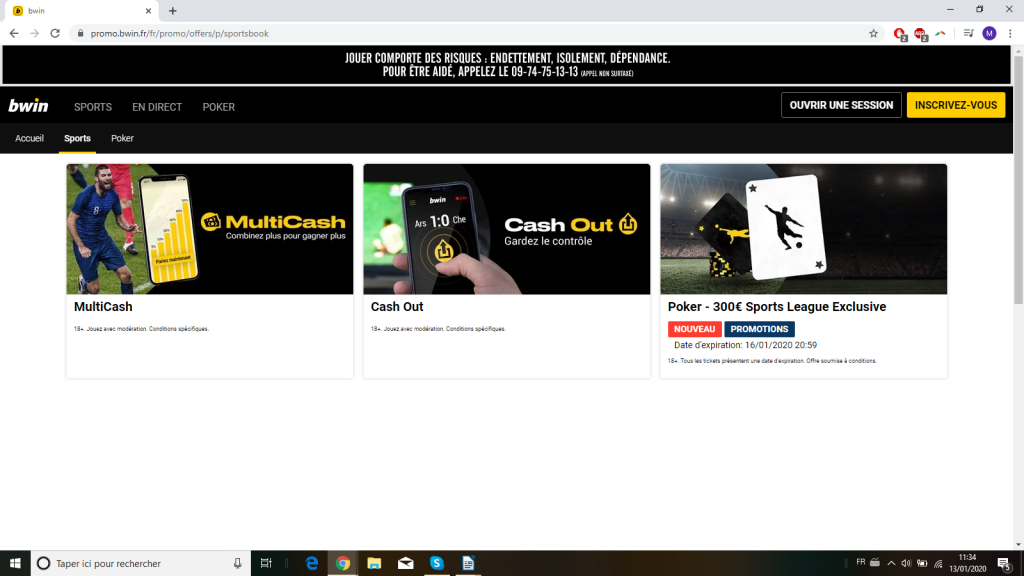Image resolution: width=1024 pixels, height=576 pixels.
Task: Click the NOUVEAU tag
Action: pyautogui.click(x=694, y=329)
